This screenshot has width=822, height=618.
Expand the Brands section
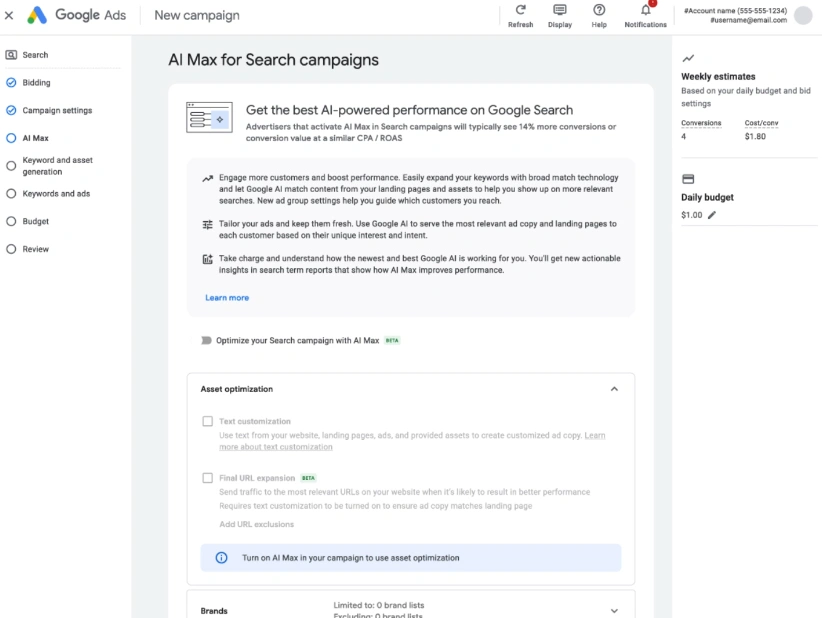(614, 610)
